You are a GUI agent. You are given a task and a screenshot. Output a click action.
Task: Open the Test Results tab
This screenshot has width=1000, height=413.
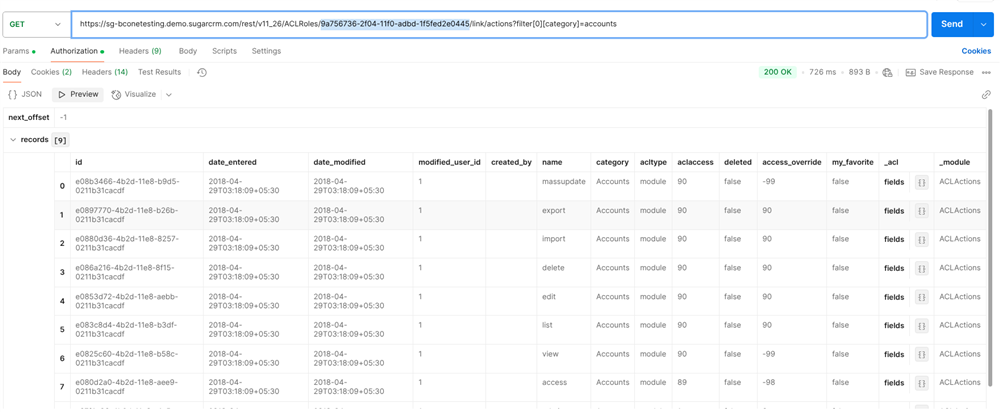point(159,72)
